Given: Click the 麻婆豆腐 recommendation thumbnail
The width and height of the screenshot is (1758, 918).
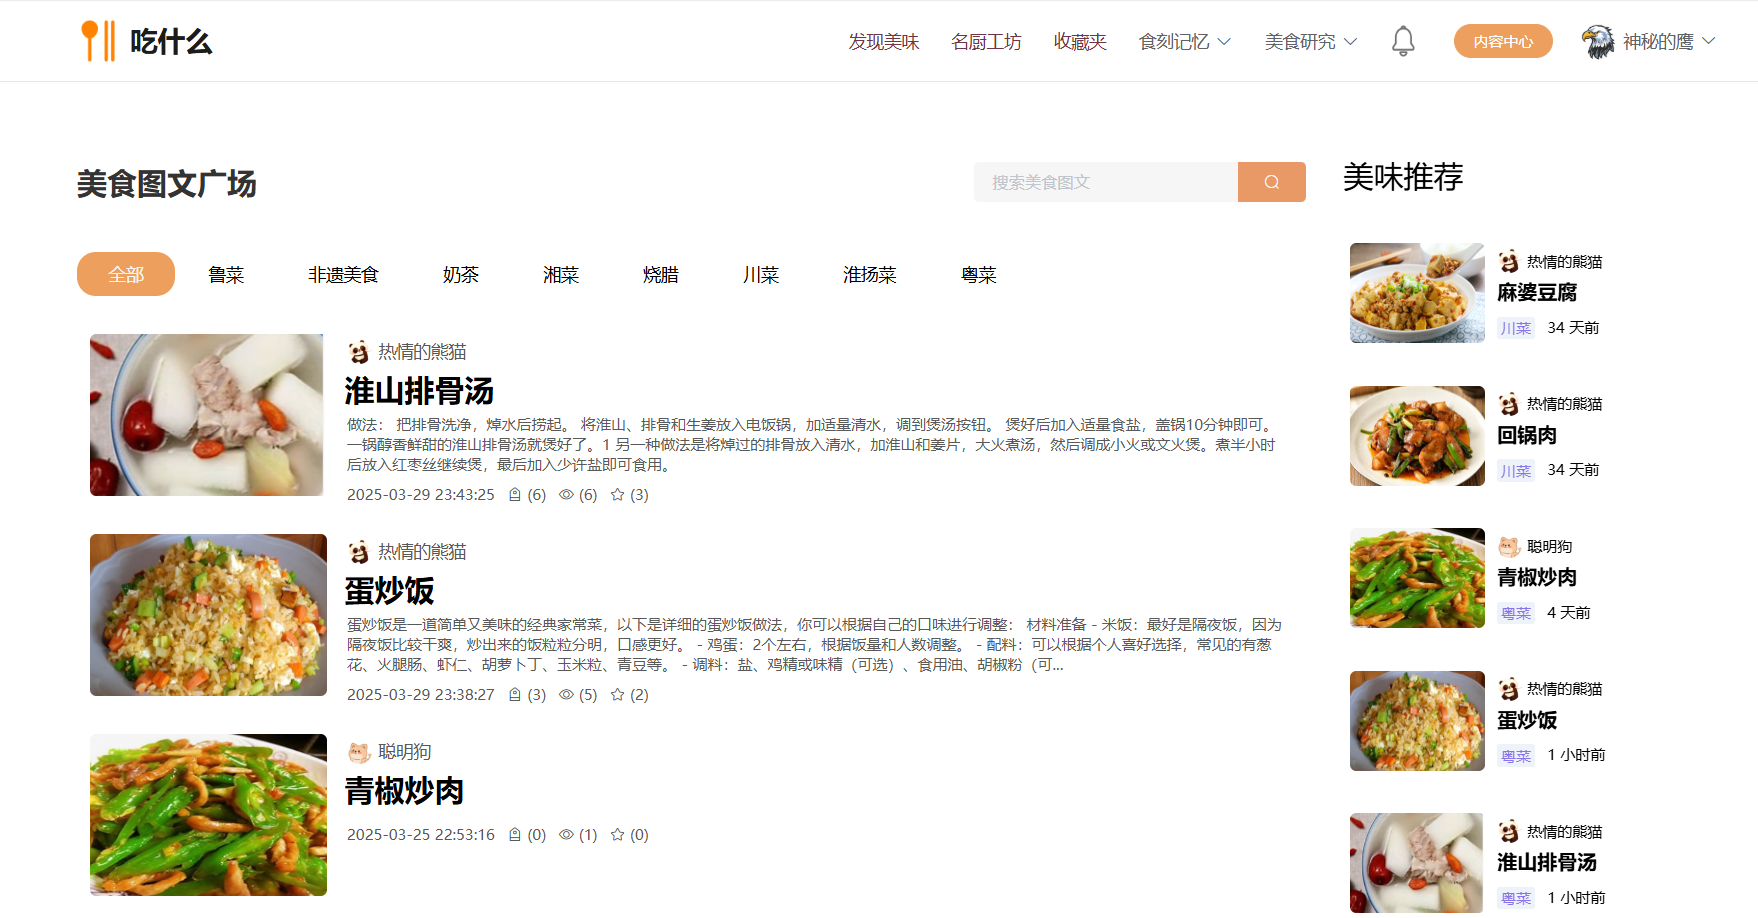Looking at the screenshot, I should [1417, 293].
